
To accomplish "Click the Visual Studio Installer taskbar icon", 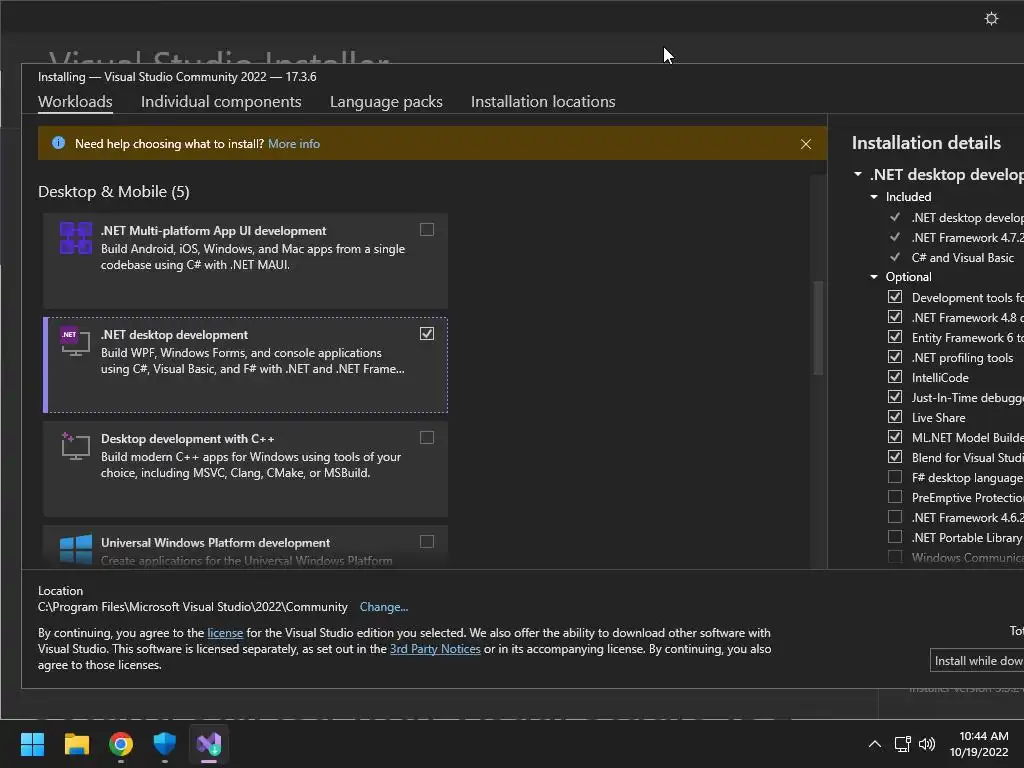I will (x=209, y=744).
